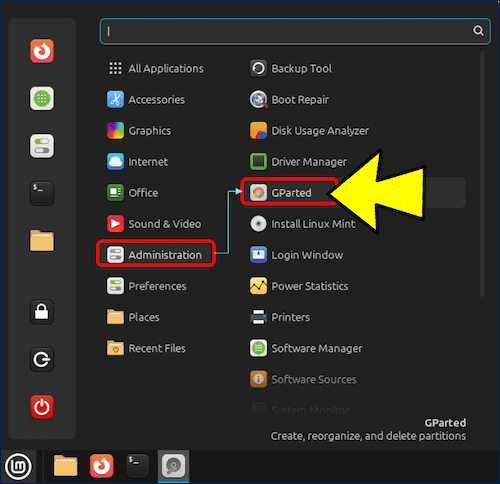Open Driver Manager
500x484 pixels.
298,162
